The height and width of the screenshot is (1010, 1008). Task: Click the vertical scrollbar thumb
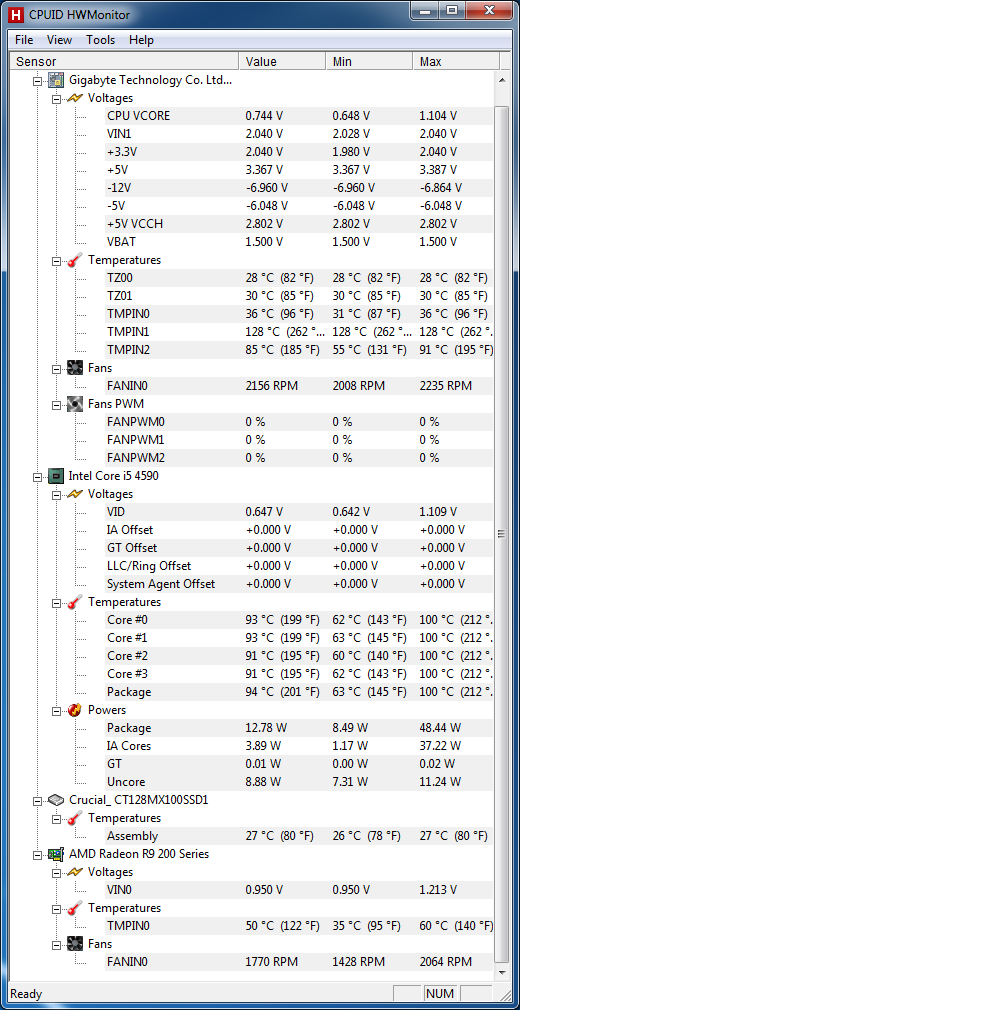(x=502, y=533)
